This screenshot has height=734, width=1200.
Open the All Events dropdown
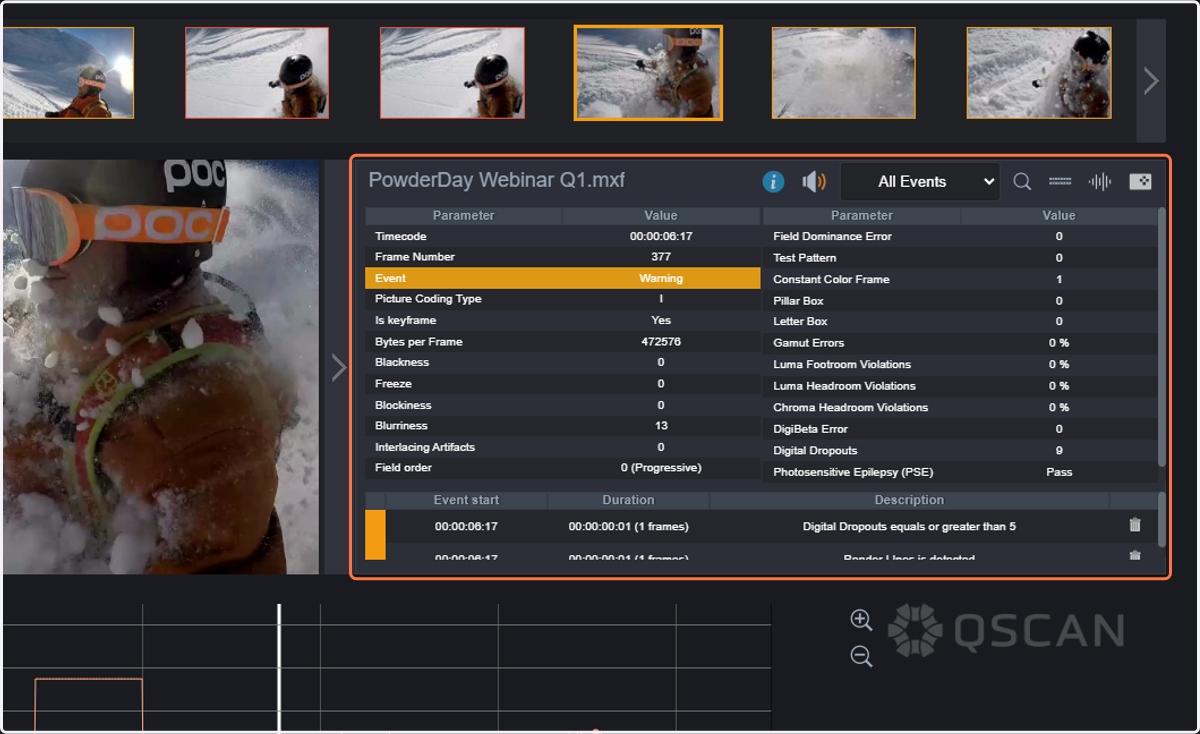[920, 181]
